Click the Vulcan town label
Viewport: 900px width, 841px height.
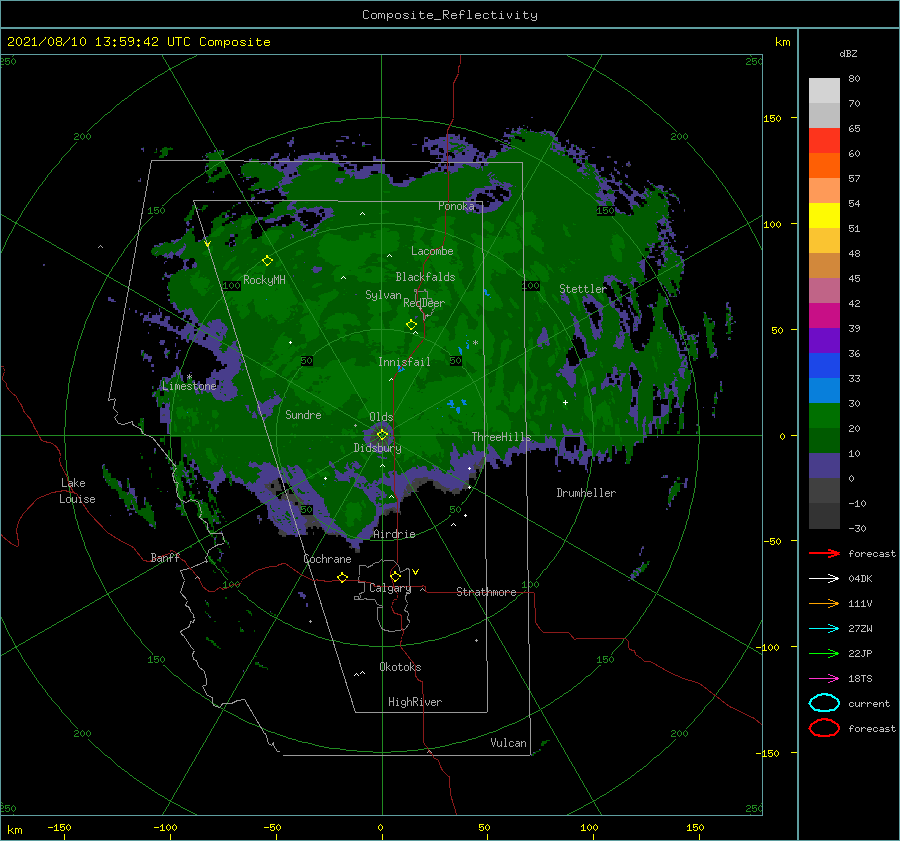(x=508, y=743)
